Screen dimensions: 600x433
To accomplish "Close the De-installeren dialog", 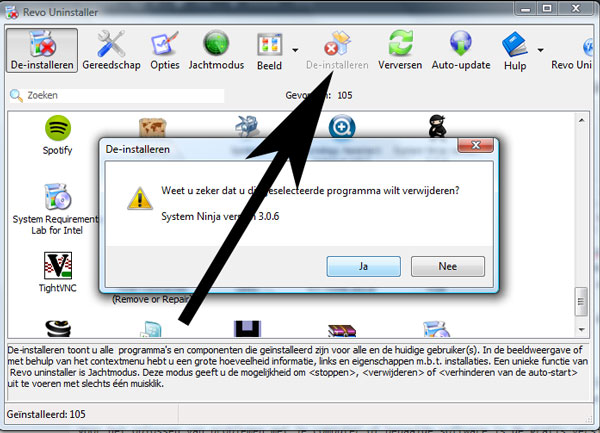I will [x=476, y=145].
